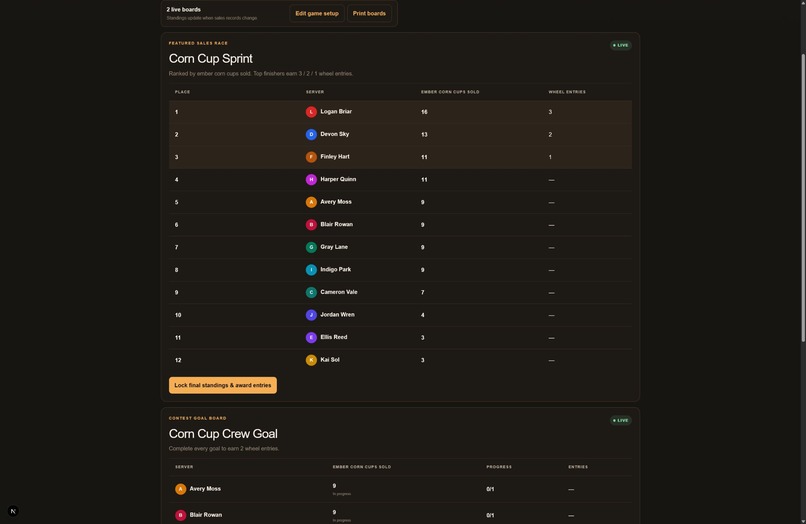
Task: Click the name Kai Sol
Action: pos(330,360)
